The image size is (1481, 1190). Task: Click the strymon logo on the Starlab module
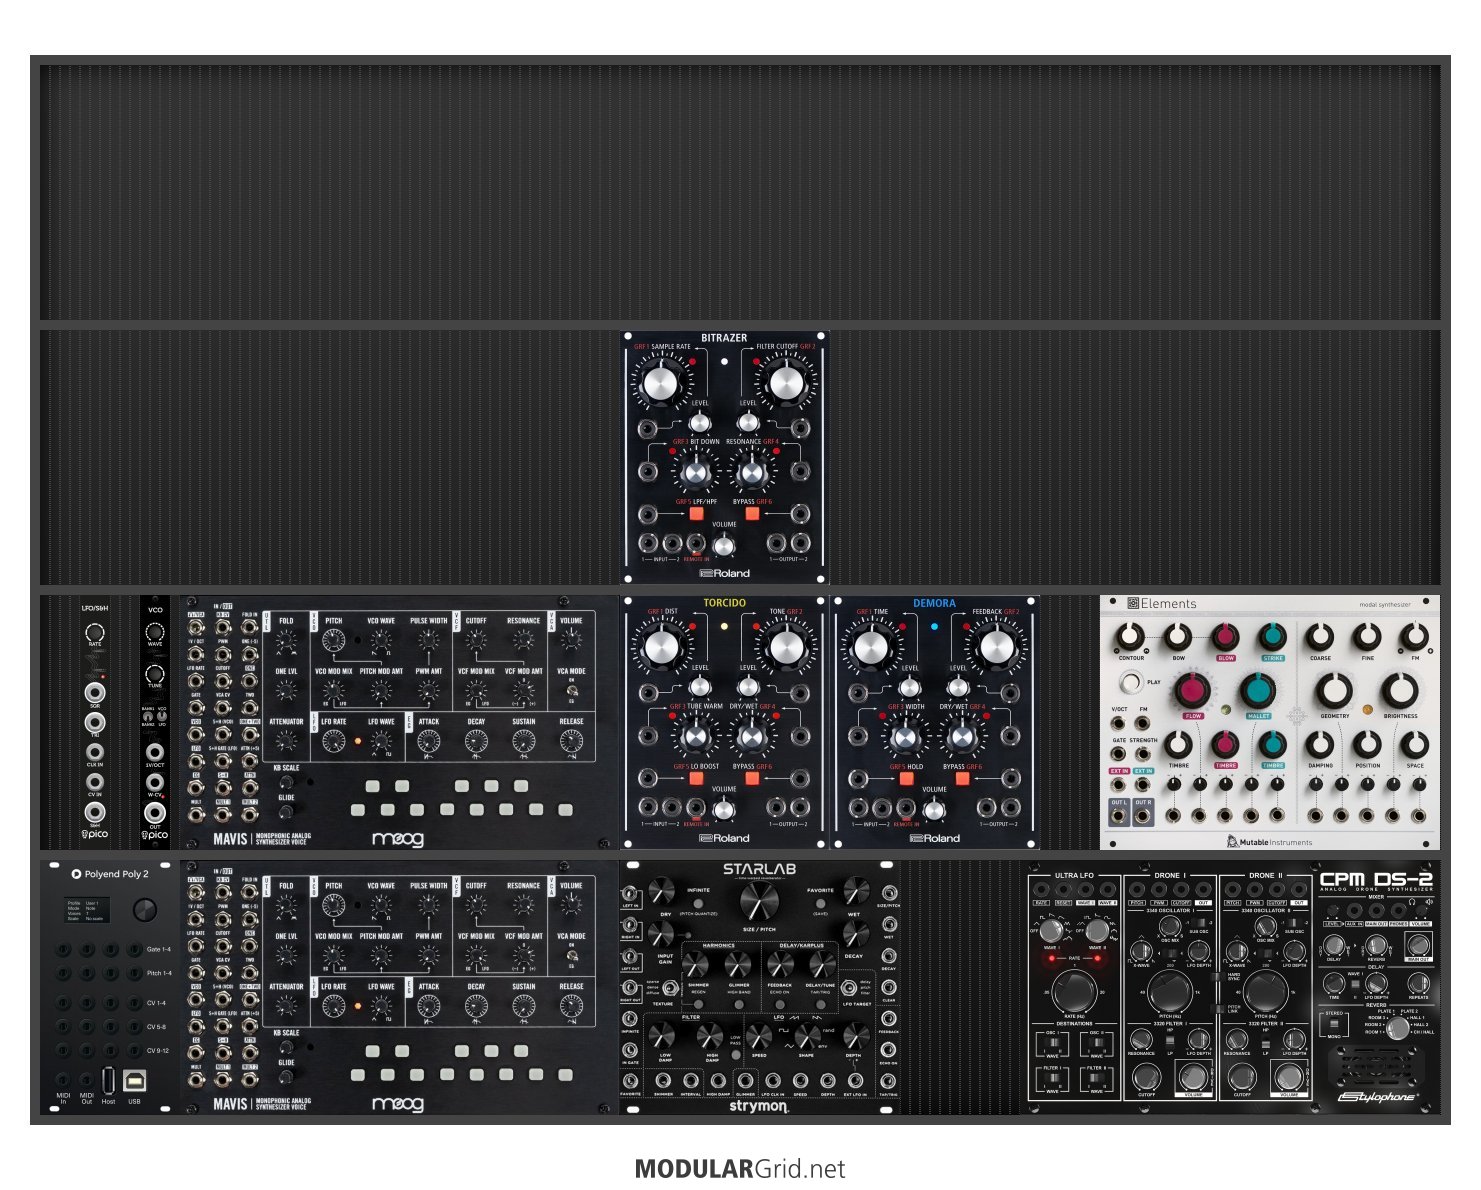[x=758, y=1106]
